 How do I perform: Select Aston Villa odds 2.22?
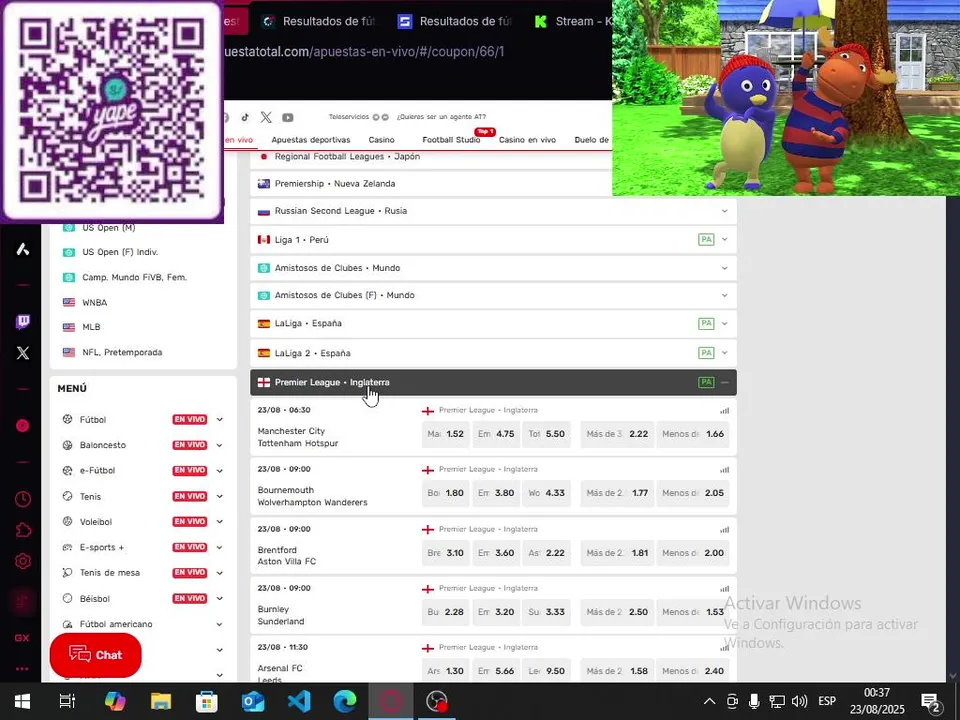[x=546, y=552]
